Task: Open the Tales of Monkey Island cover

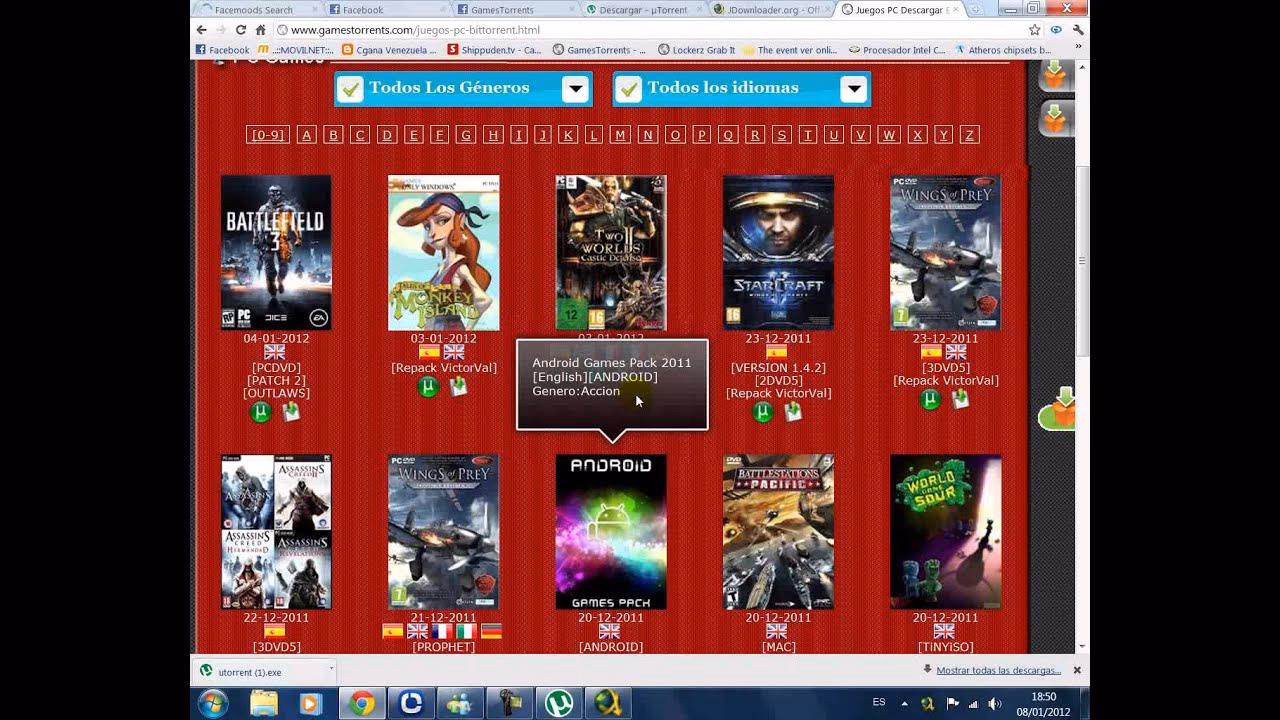Action: (x=443, y=252)
